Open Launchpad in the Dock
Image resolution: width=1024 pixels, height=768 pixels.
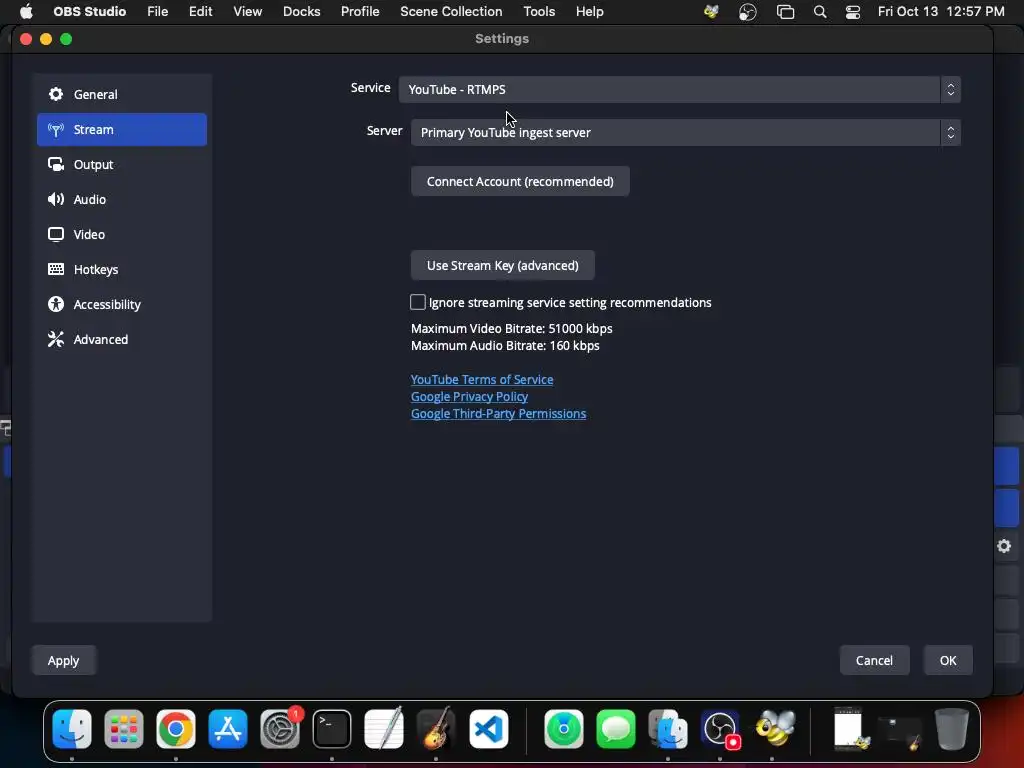(x=123, y=728)
